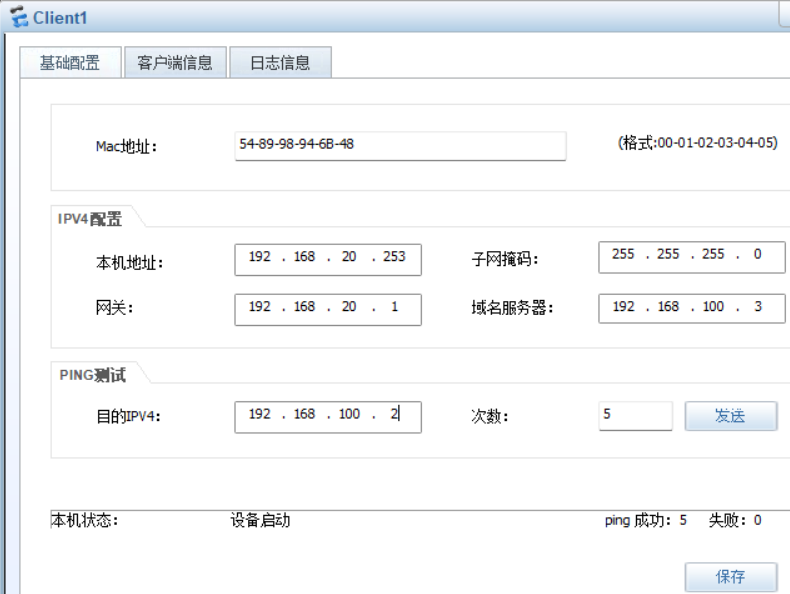Image resolution: width=790 pixels, height=594 pixels.
Task: Click the Mac地址 input field
Action: 400,146
